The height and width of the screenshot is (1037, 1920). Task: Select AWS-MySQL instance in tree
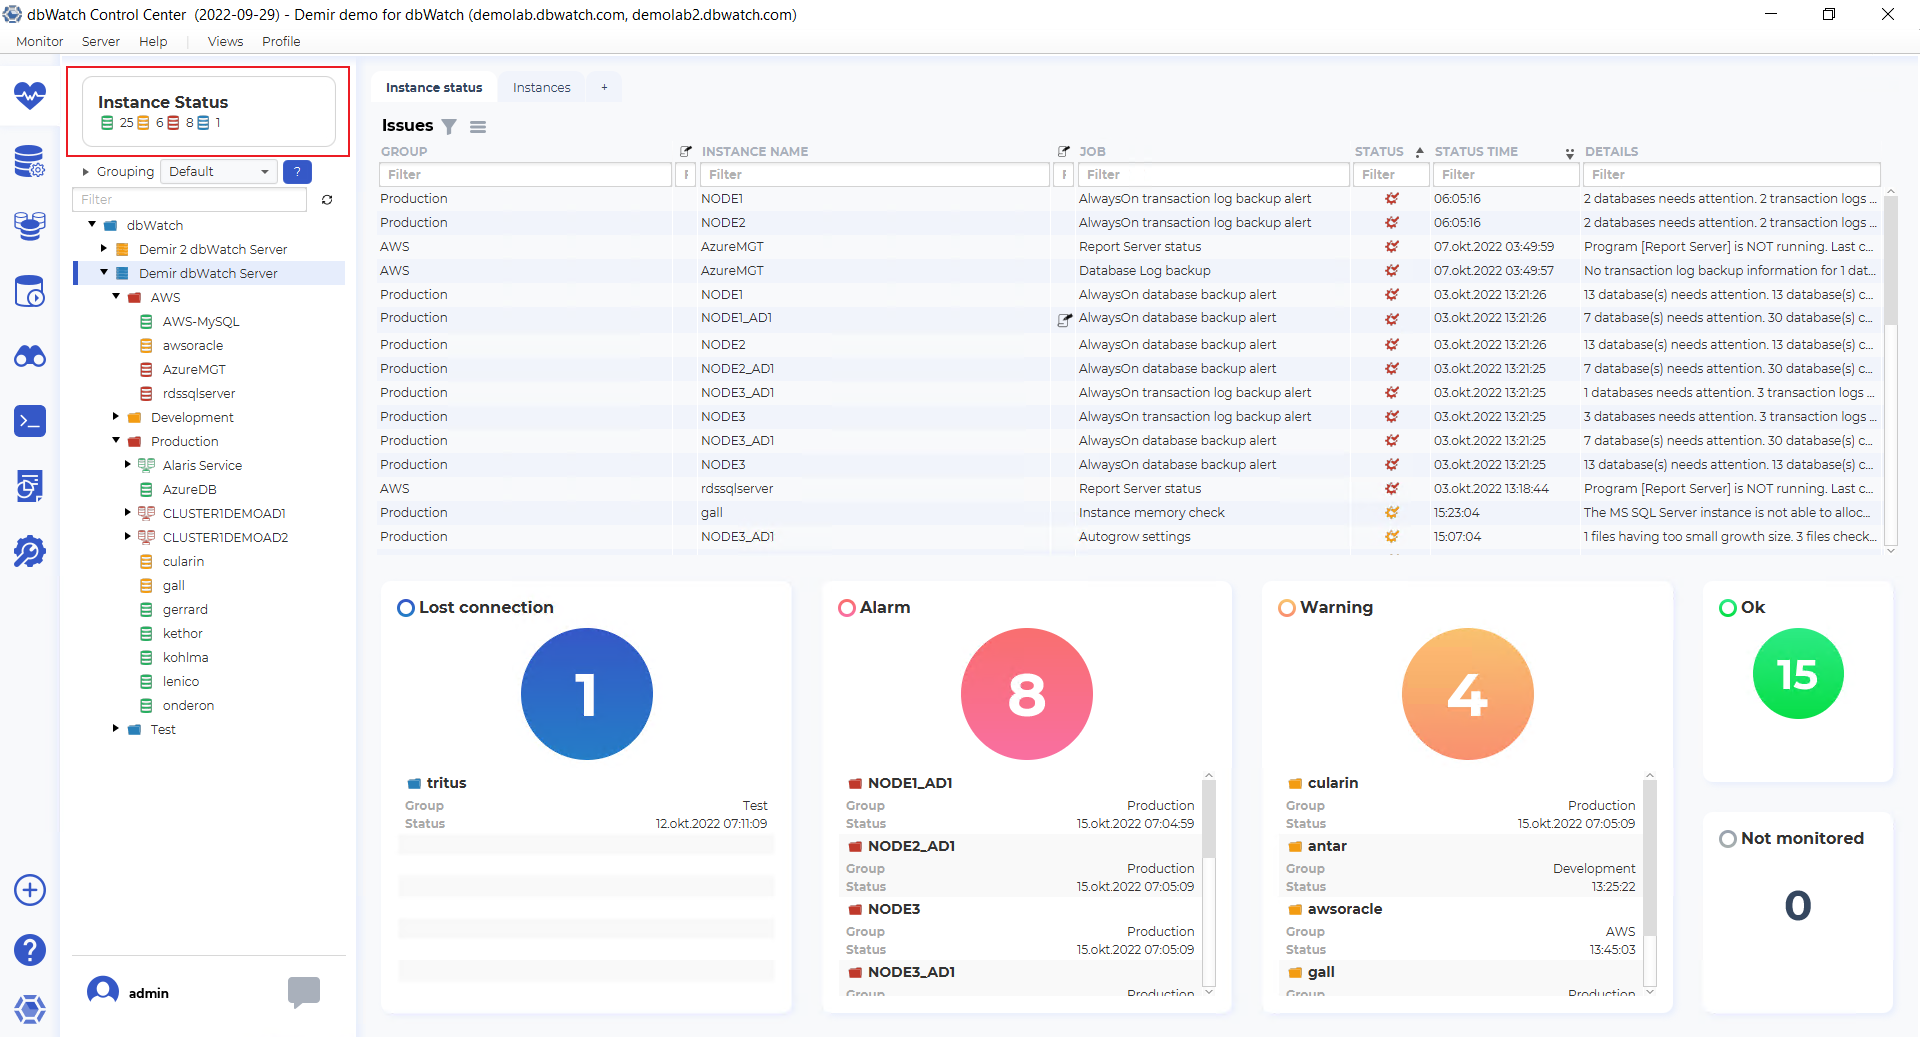201,321
